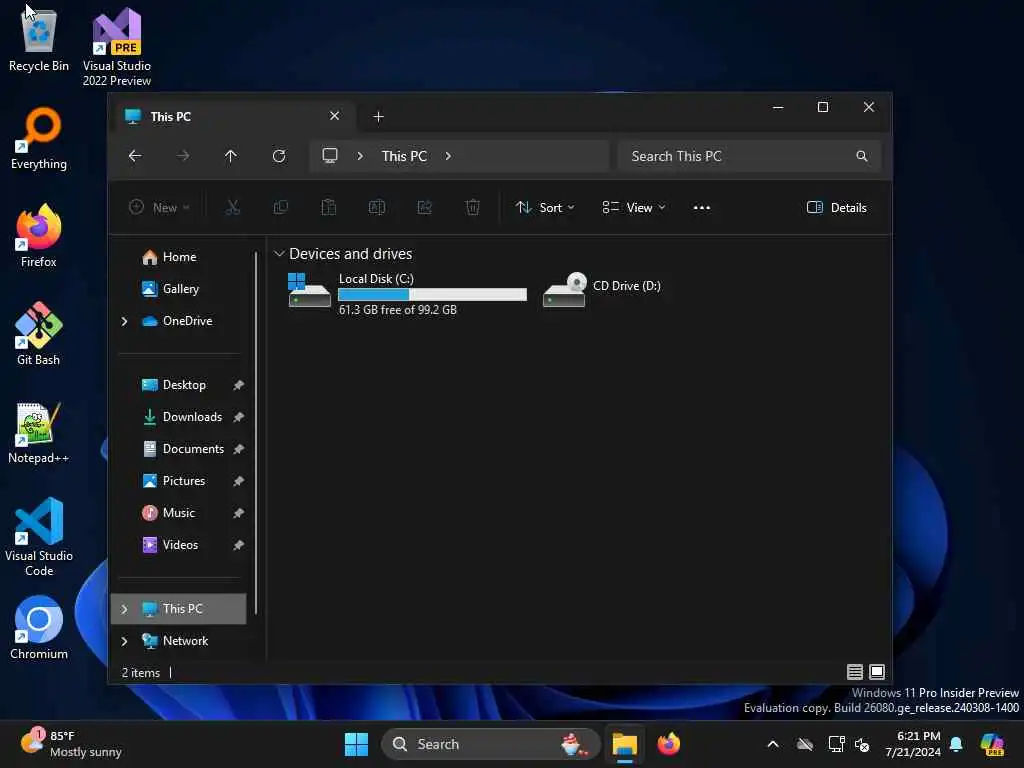This screenshot has width=1024, height=768.
Task: Click the navigation pane scrollbar
Action: click(256, 432)
